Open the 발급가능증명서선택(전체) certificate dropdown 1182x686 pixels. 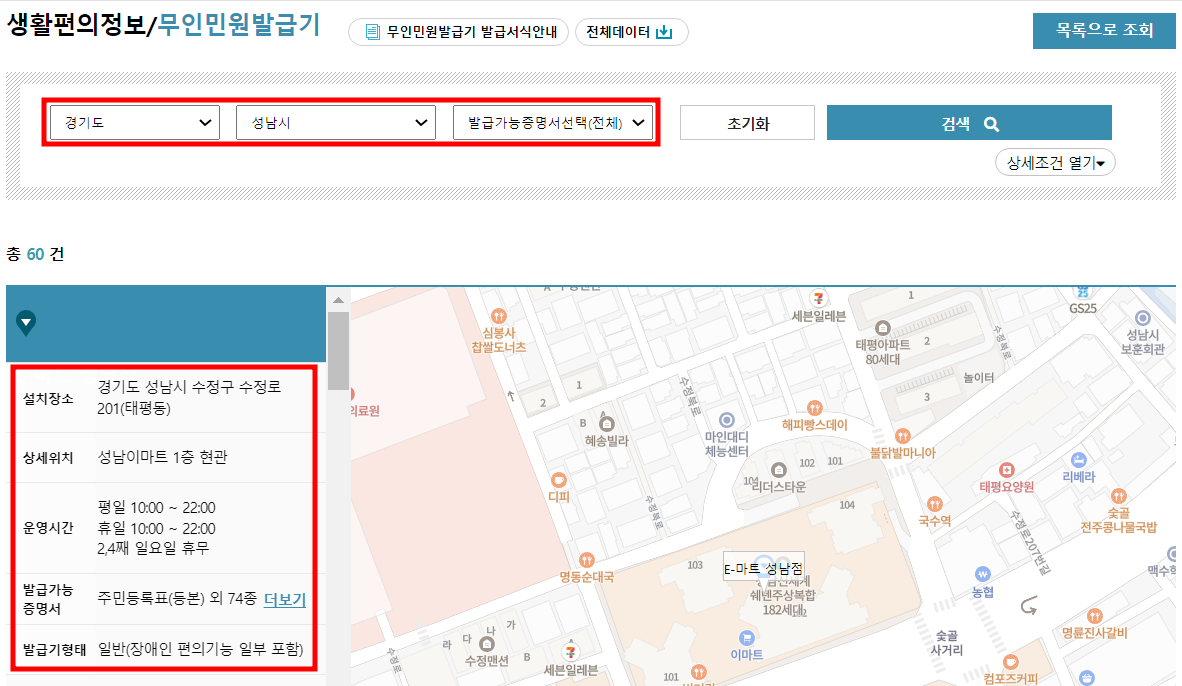click(553, 122)
